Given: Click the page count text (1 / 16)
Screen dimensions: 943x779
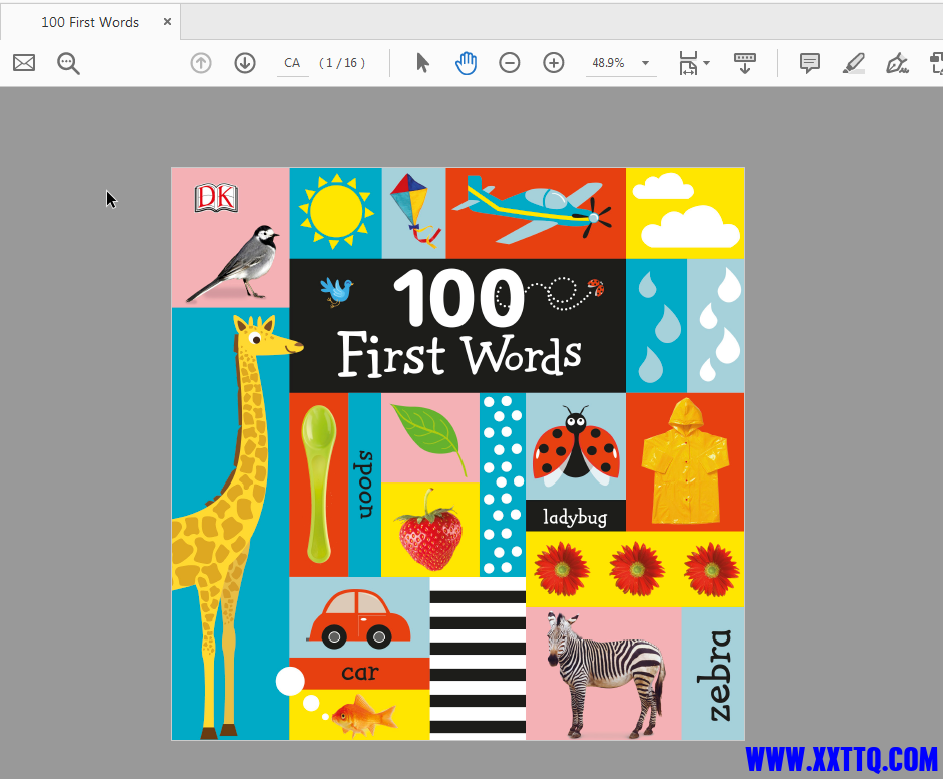Looking at the screenshot, I should point(342,63).
